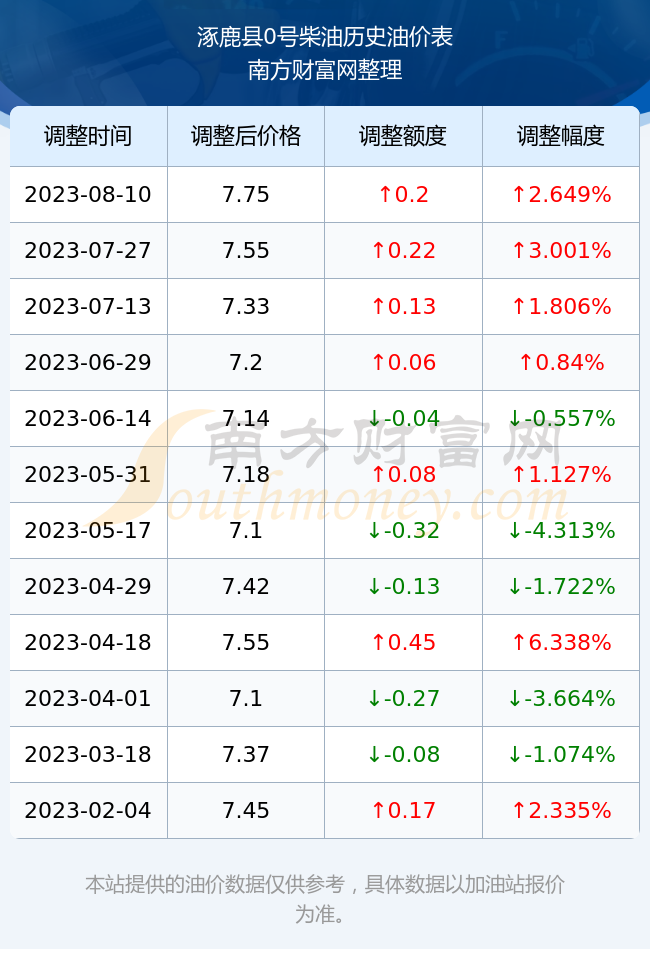
Task: Click the 调整时间 column header
Action: (88, 136)
